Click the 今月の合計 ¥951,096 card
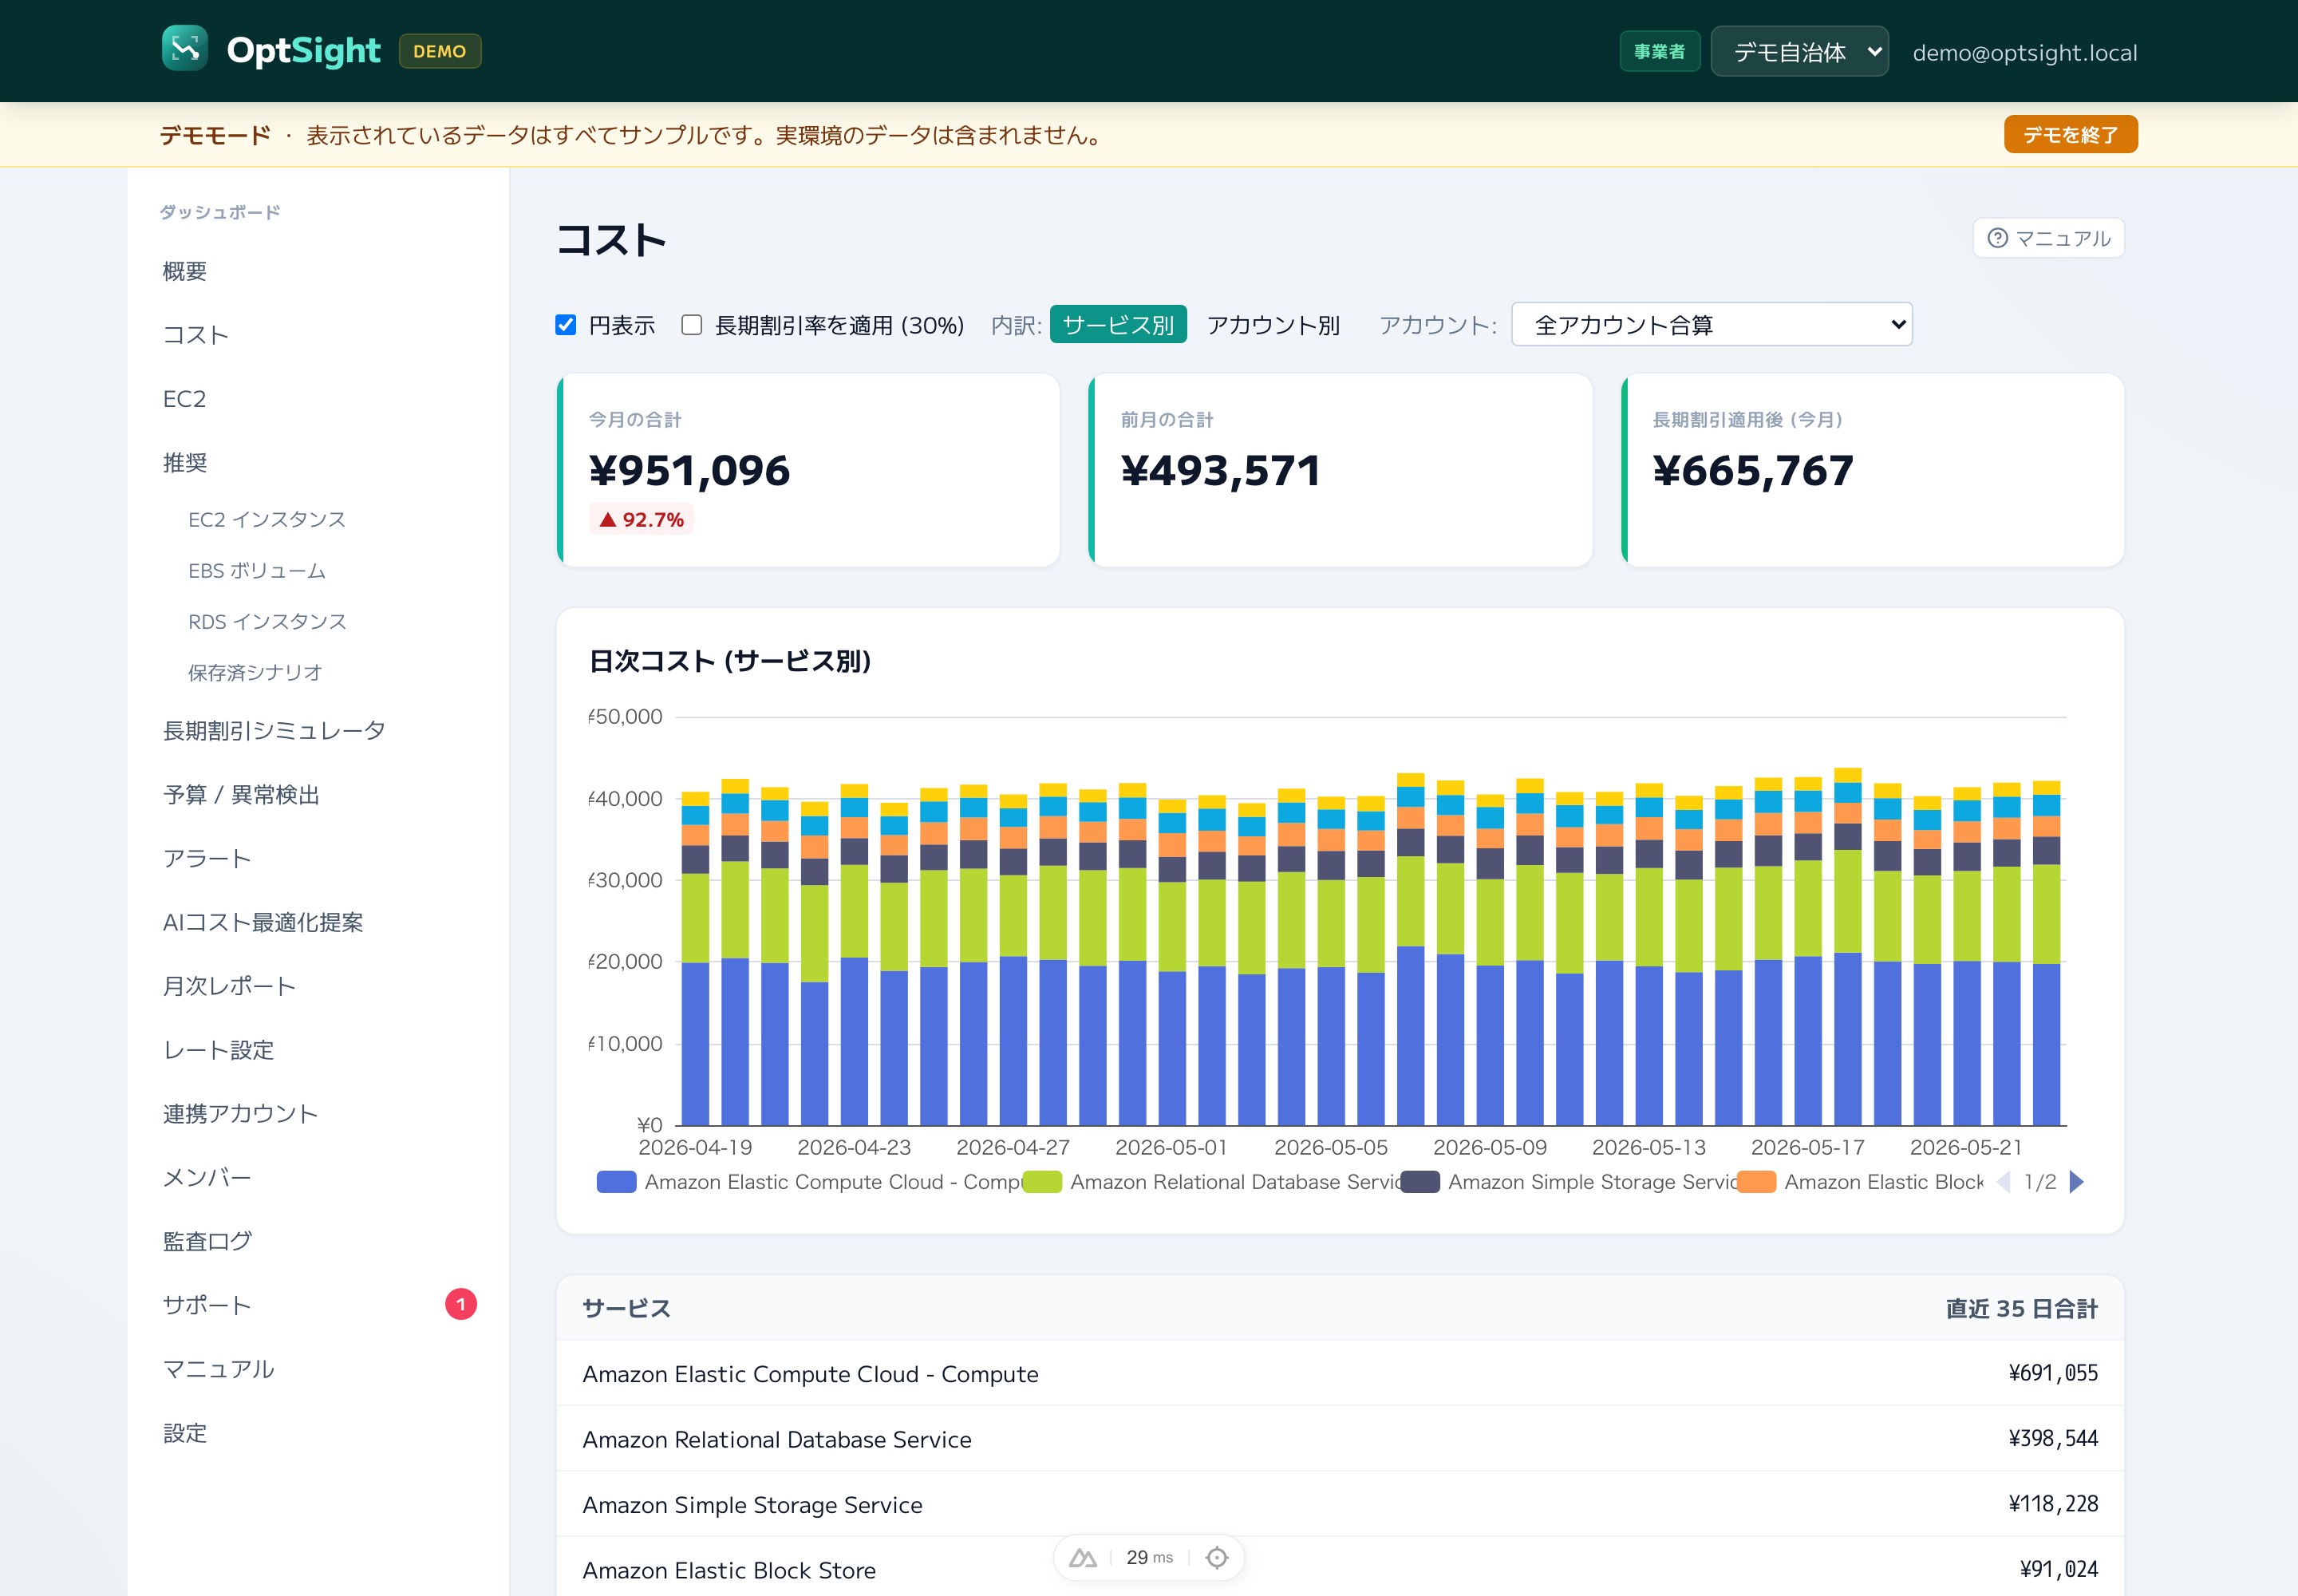The height and width of the screenshot is (1596, 2298). [x=808, y=470]
